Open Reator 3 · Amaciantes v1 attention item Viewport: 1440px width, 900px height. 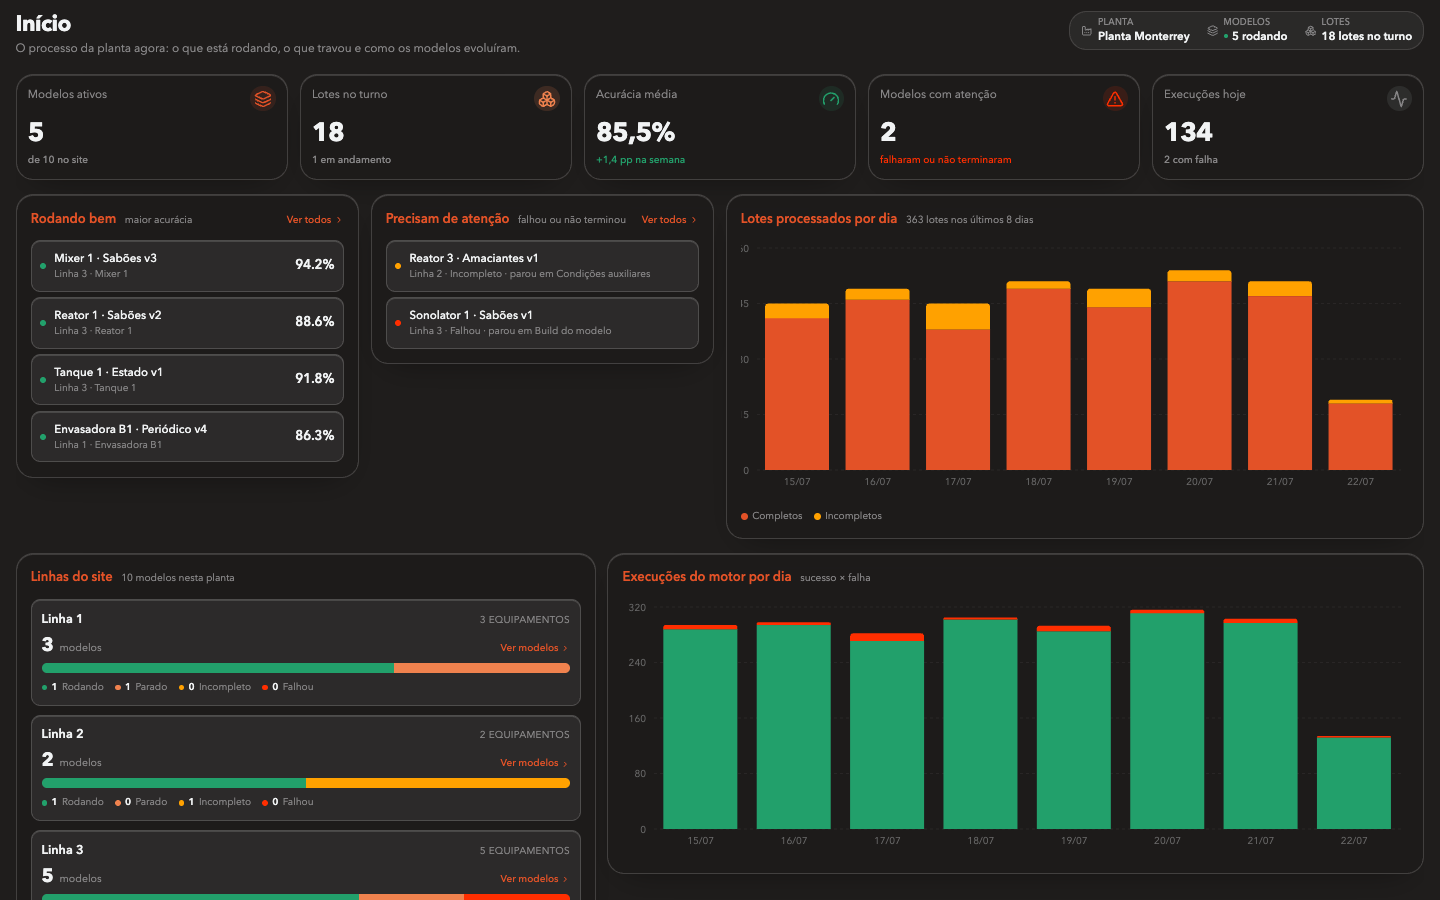click(542, 266)
